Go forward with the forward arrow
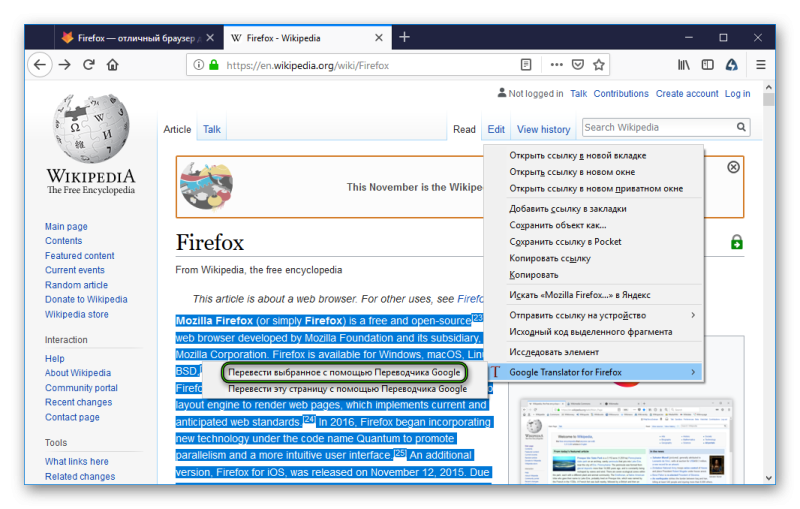This screenshot has height=509, width=800. pos(64,65)
